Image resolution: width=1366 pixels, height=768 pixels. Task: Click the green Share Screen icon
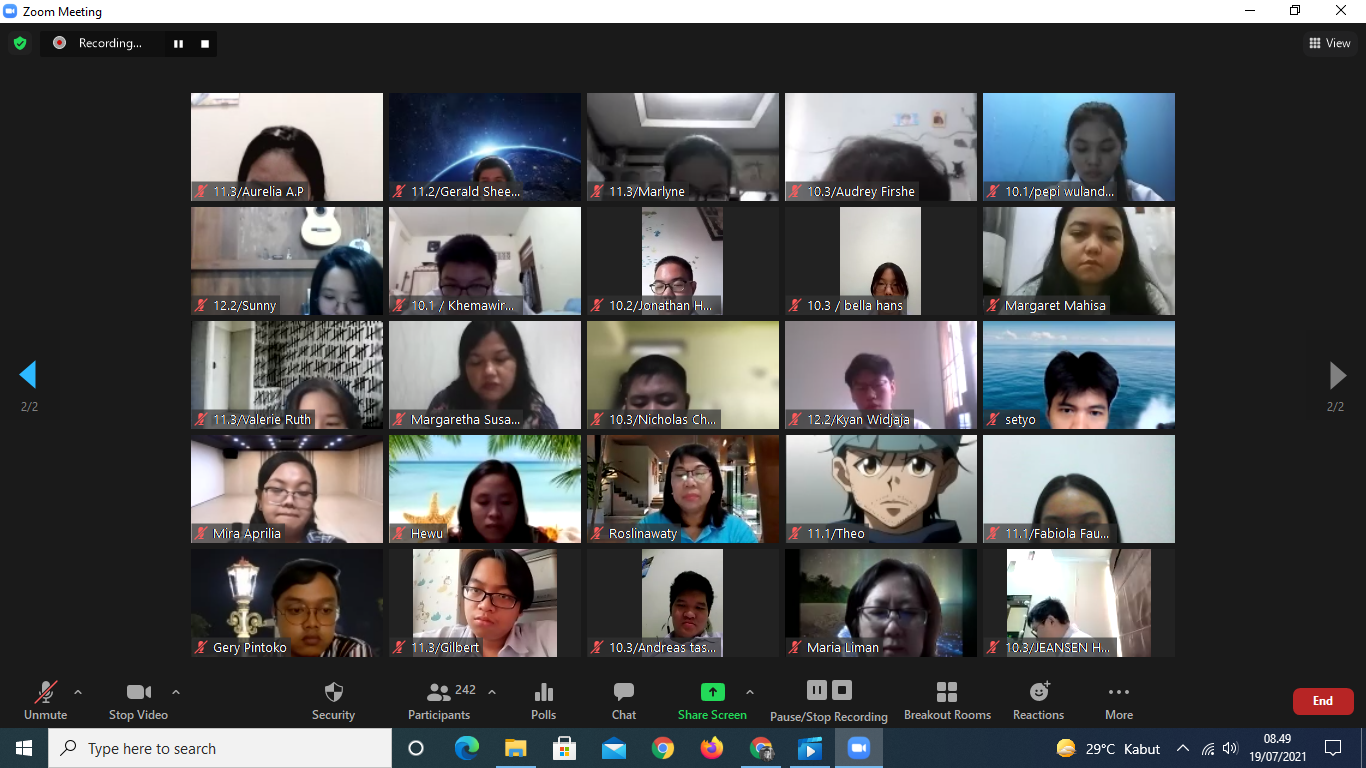(712, 692)
